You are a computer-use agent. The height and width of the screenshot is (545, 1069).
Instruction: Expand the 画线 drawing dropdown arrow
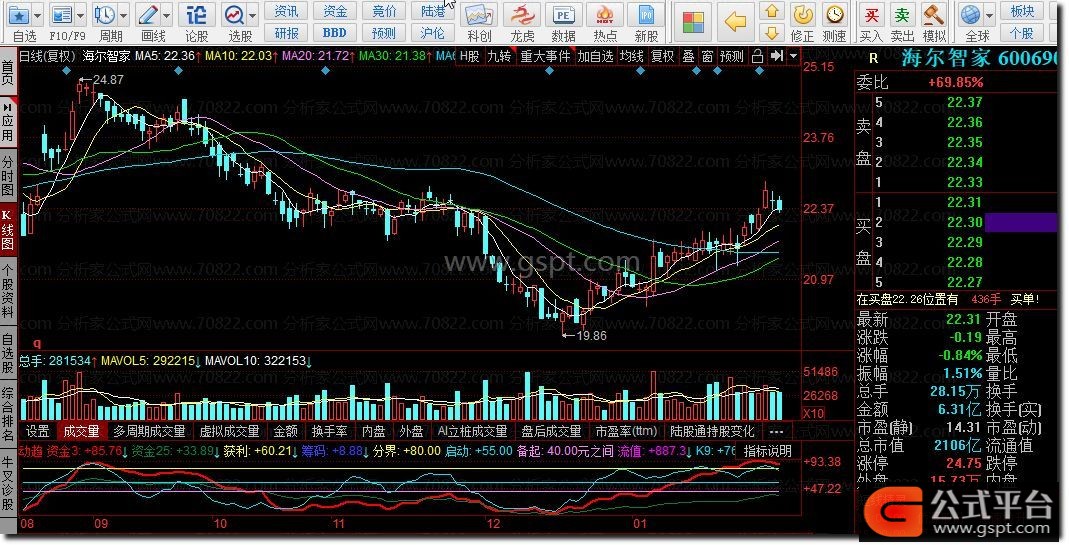[167, 15]
